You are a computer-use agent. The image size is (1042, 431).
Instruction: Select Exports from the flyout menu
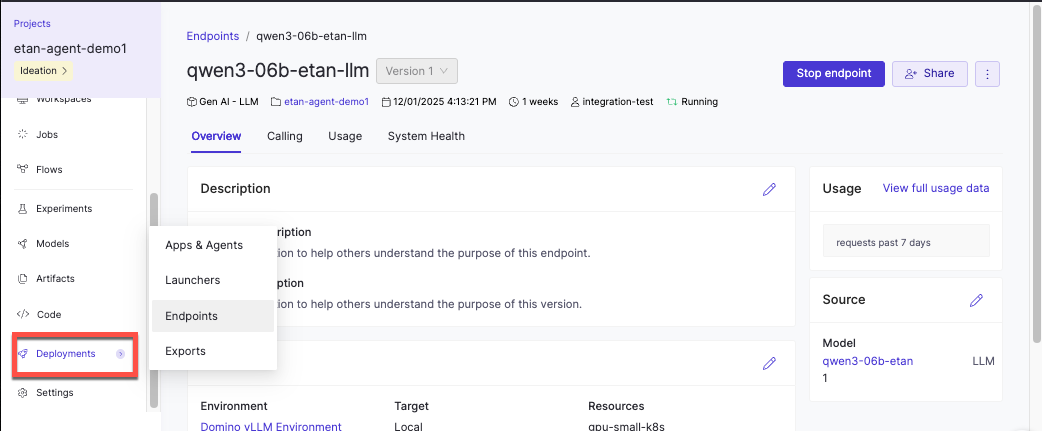tap(213, 351)
